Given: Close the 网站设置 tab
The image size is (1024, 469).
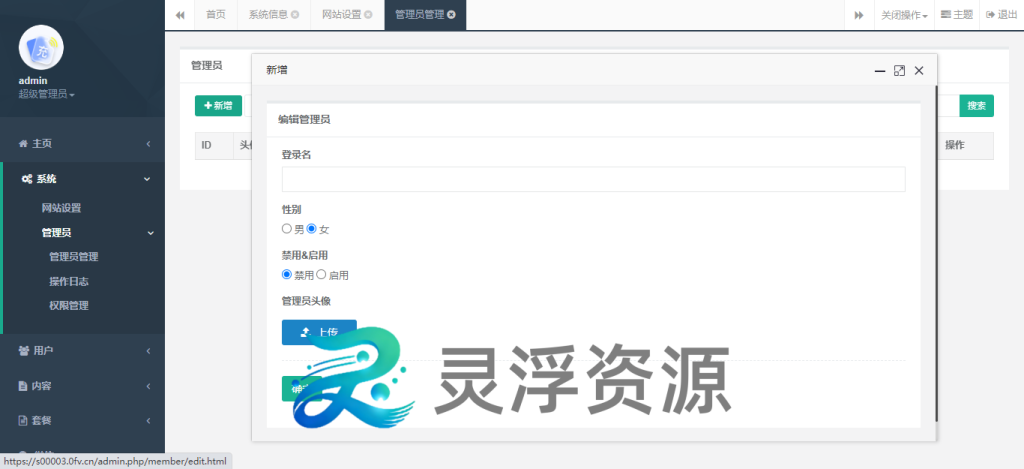Looking at the screenshot, I should click(x=368, y=14).
